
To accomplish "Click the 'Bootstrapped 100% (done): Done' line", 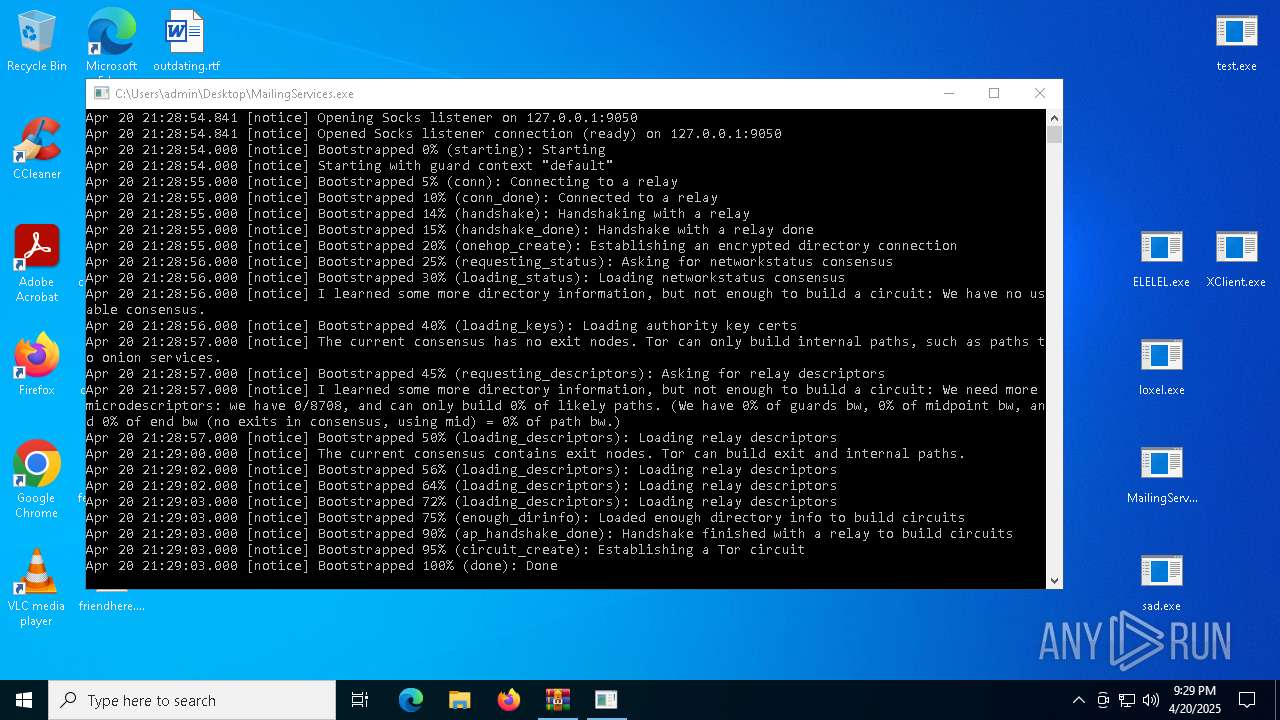I will pos(322,566).
